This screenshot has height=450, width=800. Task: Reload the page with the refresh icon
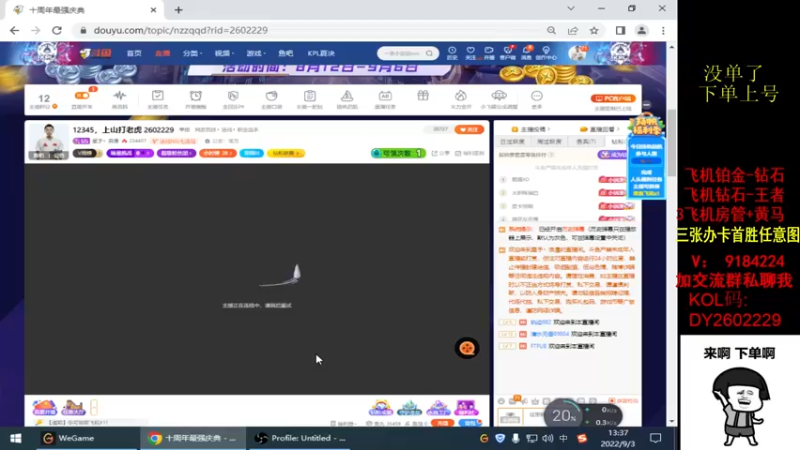pos(57,31)
